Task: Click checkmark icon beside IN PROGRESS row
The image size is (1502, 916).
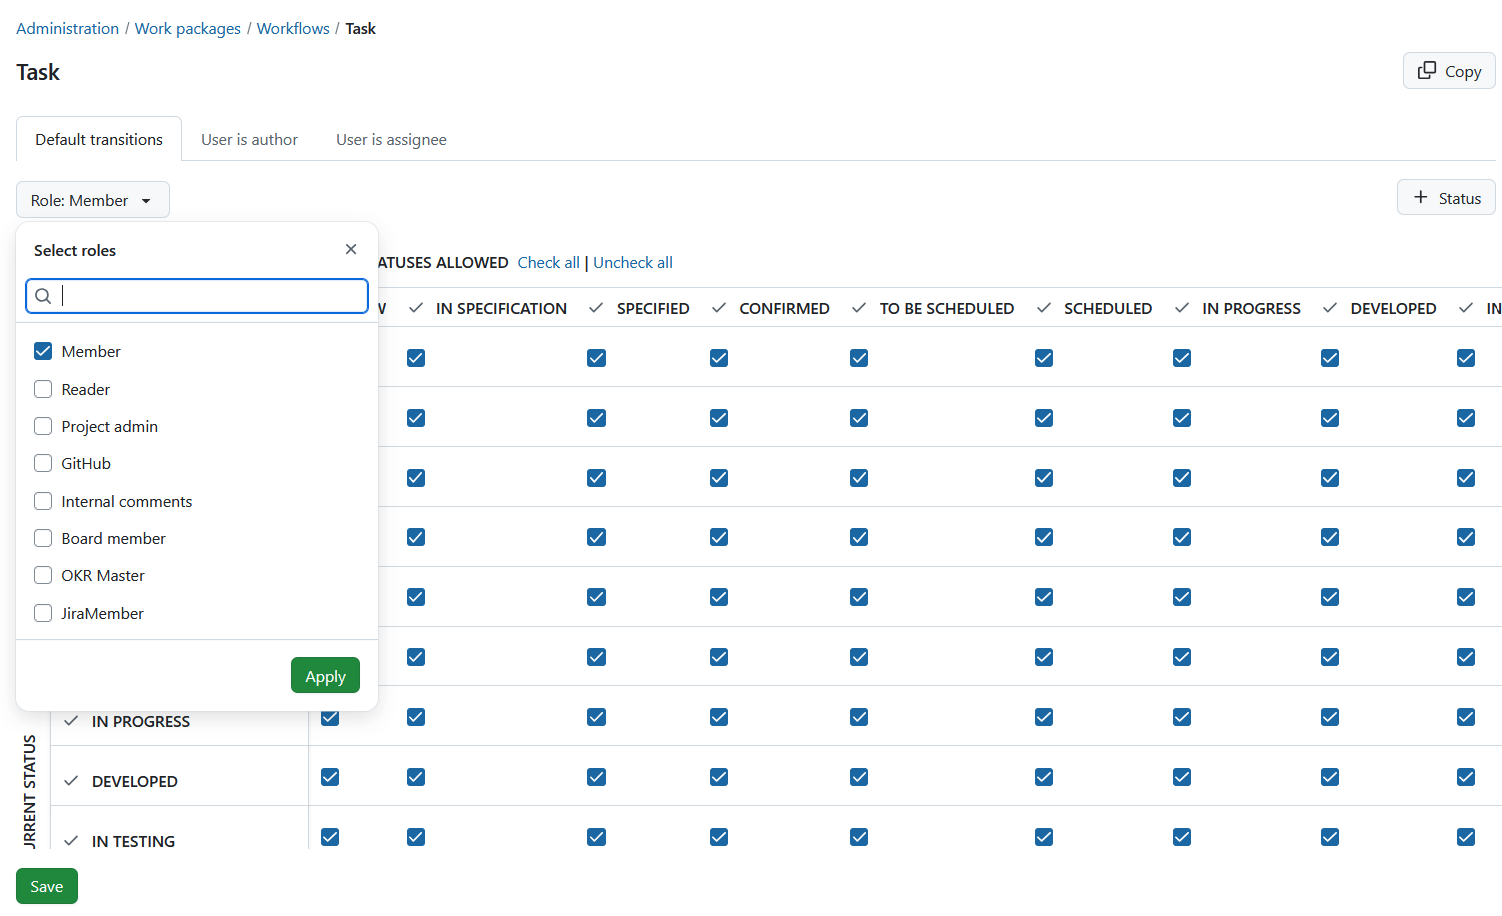Action: pyautogui.click(x=71, y=721)
